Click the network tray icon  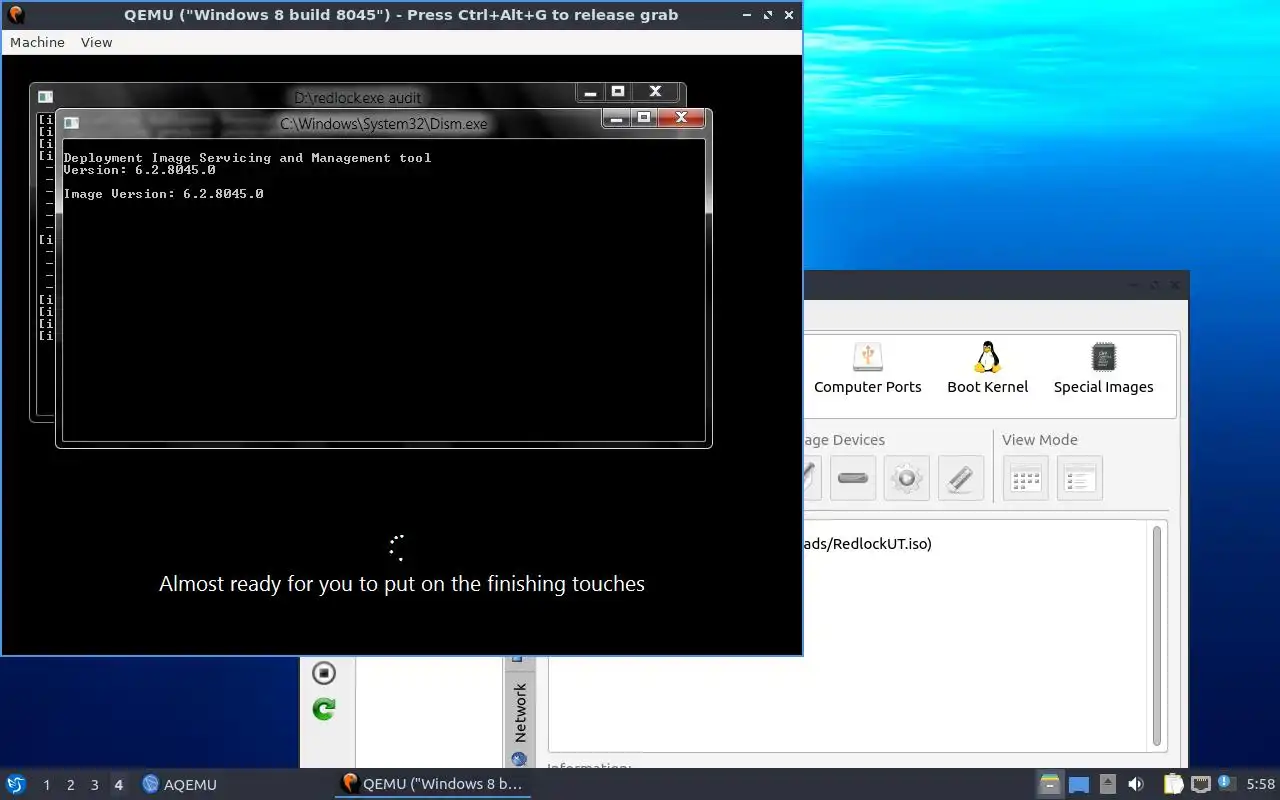pos(1201,784)
